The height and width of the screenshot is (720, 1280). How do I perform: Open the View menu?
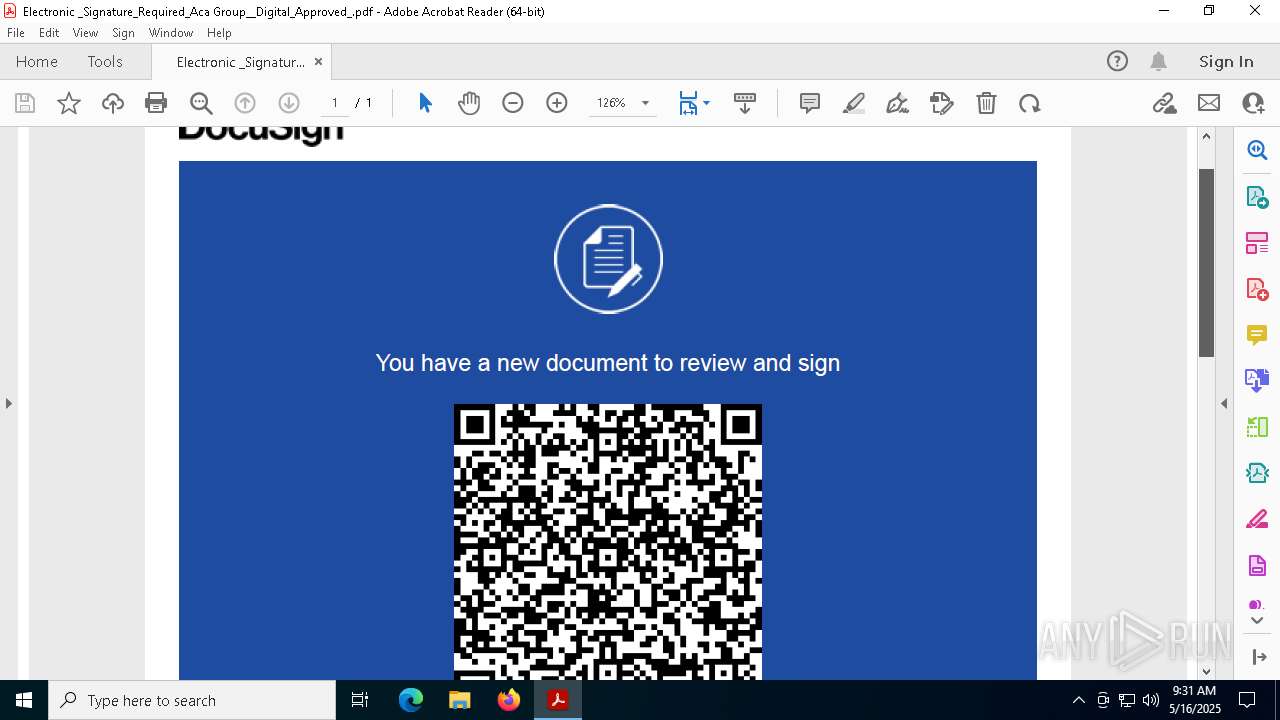(x=85, y=33)
